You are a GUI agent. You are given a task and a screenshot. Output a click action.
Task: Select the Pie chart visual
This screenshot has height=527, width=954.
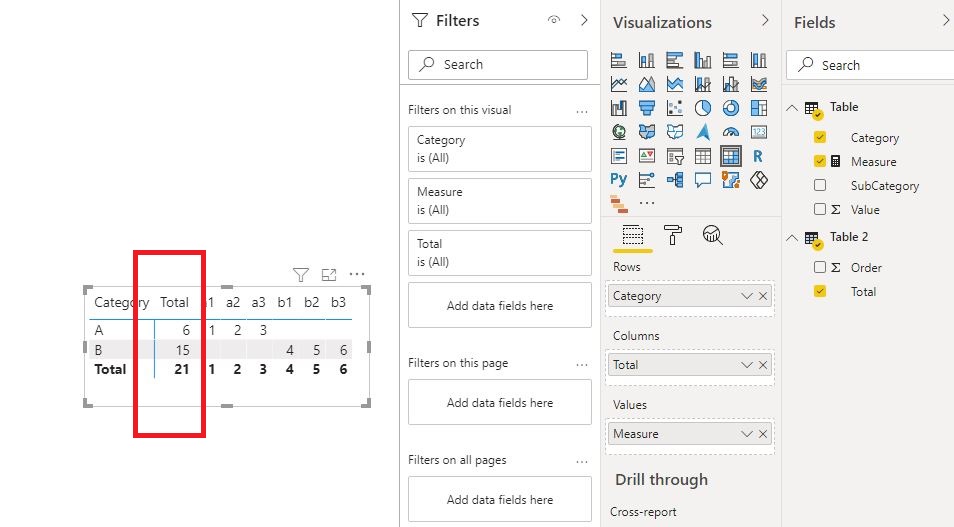click(703, 108)
